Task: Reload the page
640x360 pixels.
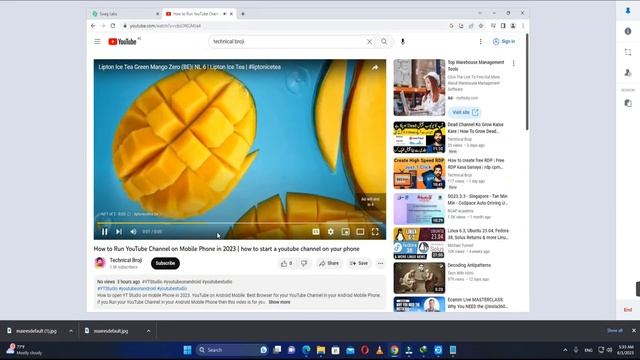Action: pos(113,26)
